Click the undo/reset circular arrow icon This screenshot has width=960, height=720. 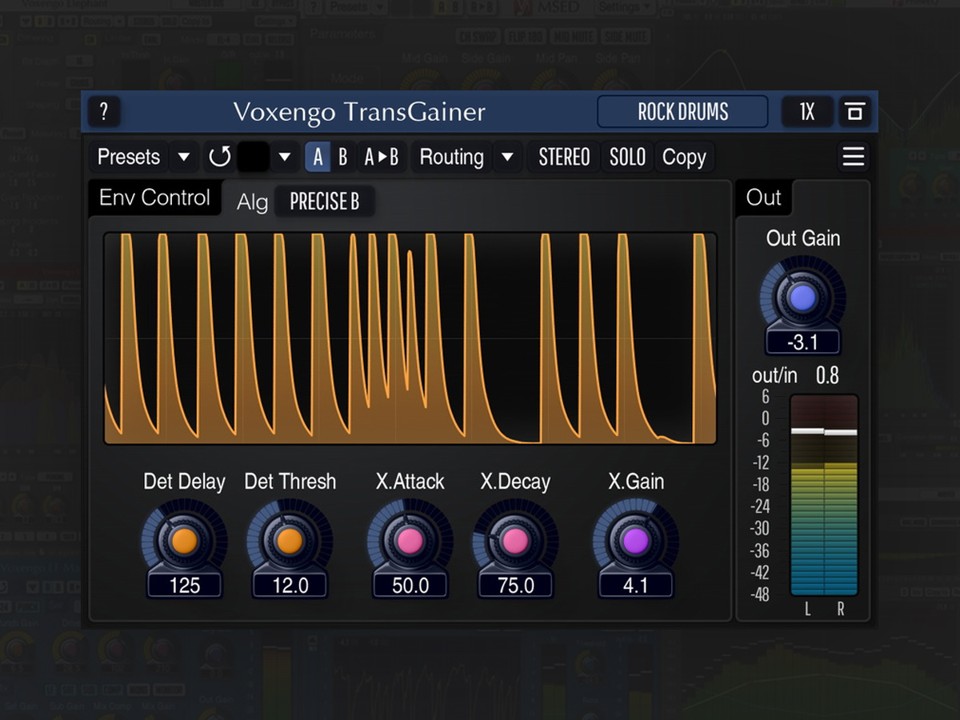click(219, 157)
